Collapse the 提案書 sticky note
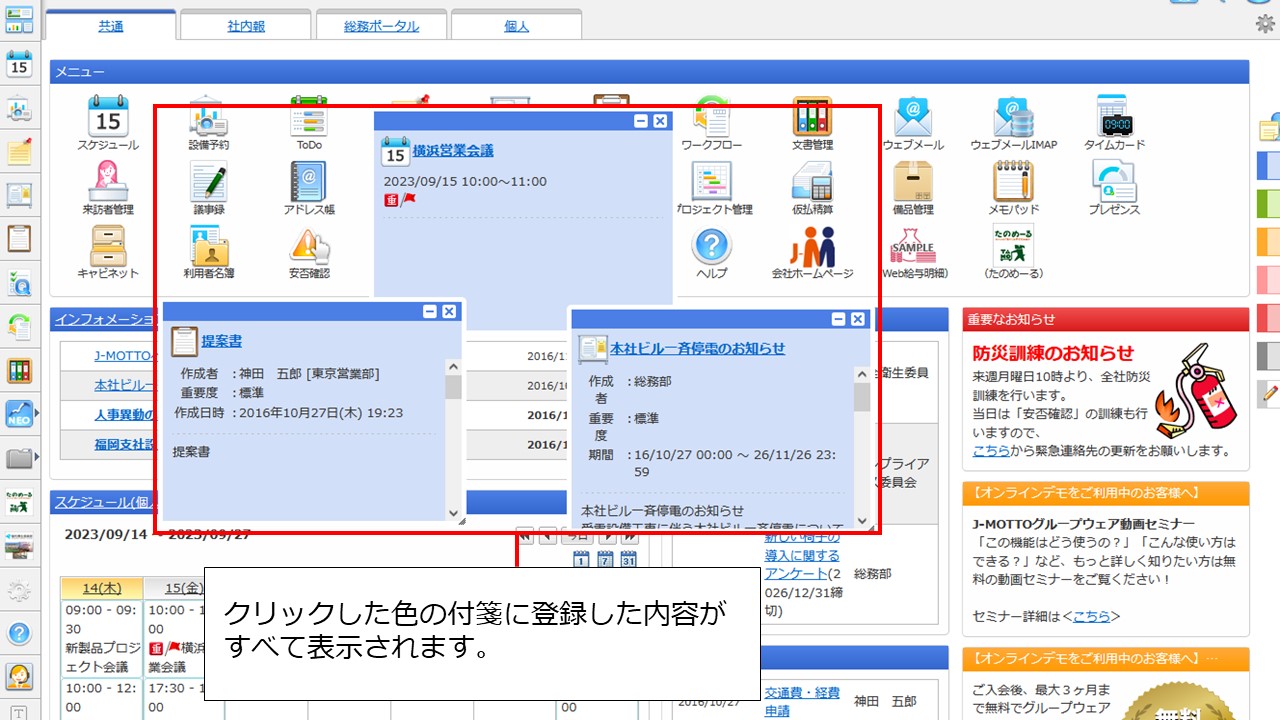Image resolution: width=1280 pixels, height=720 pixels. click(x=430, y=312)
